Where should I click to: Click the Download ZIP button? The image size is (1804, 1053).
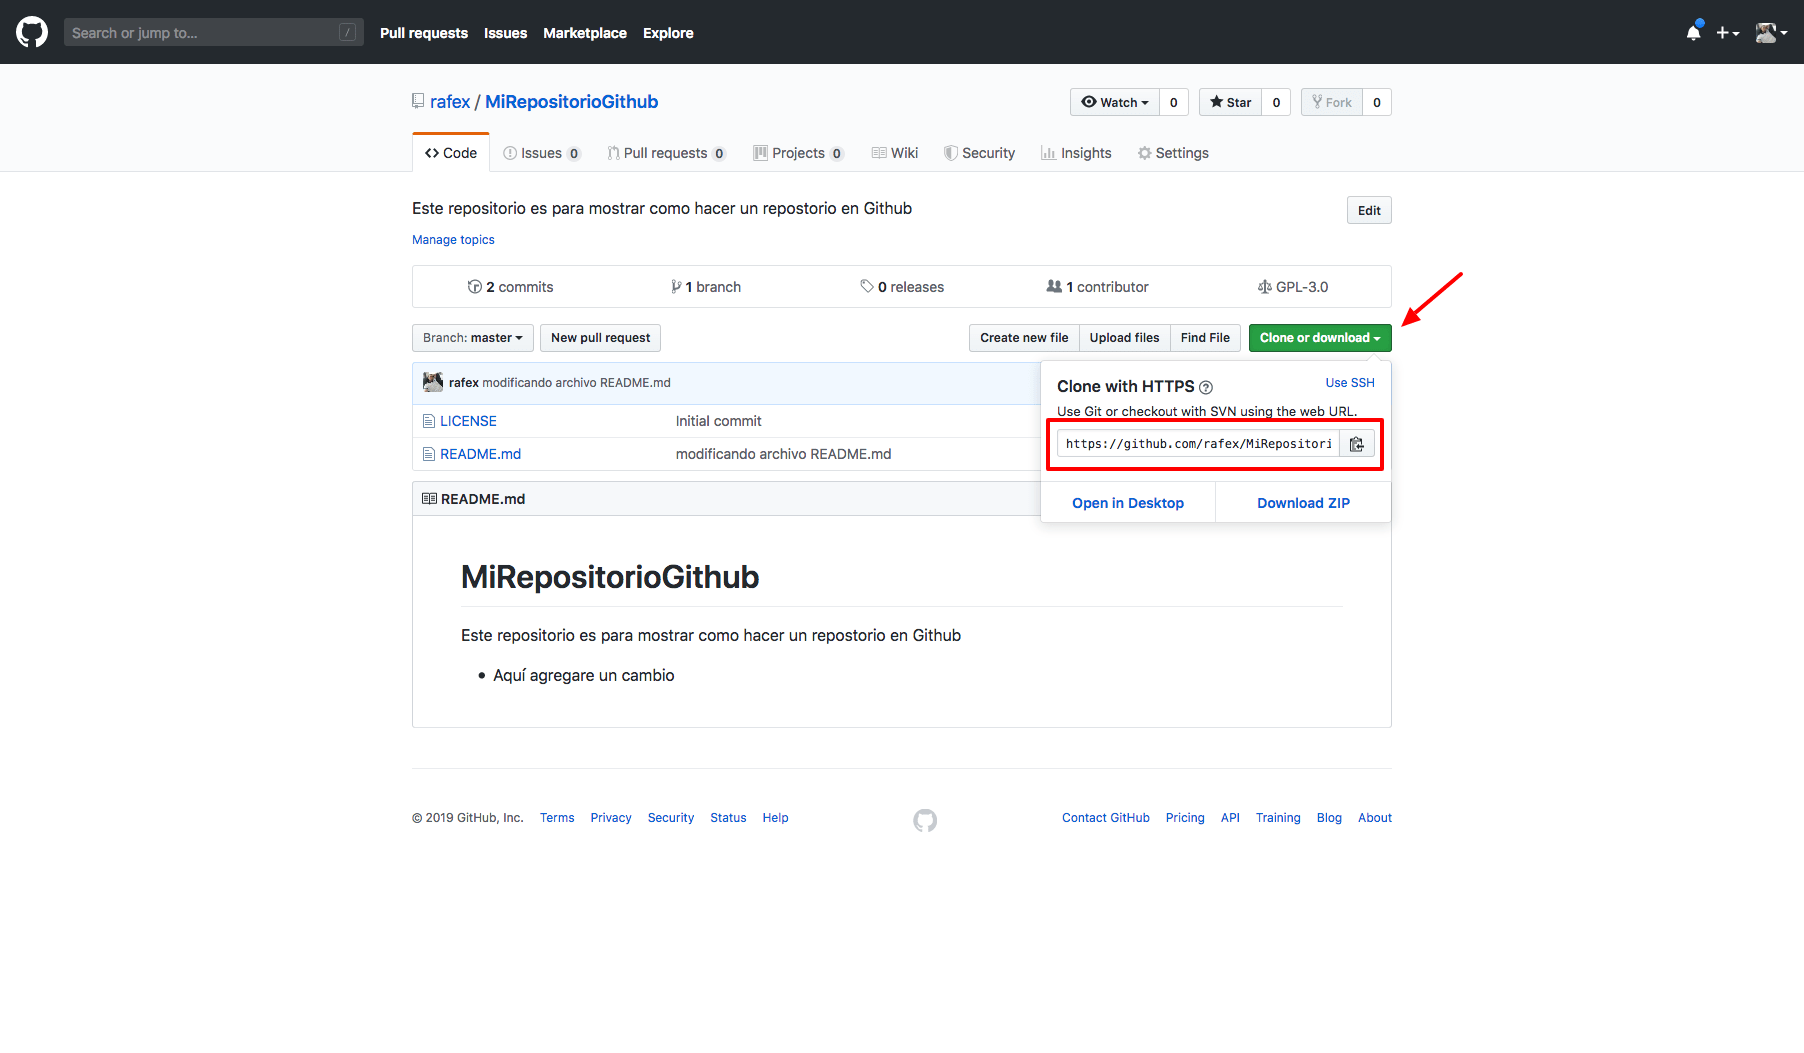pyautogui.click(x=1303, y=502)
